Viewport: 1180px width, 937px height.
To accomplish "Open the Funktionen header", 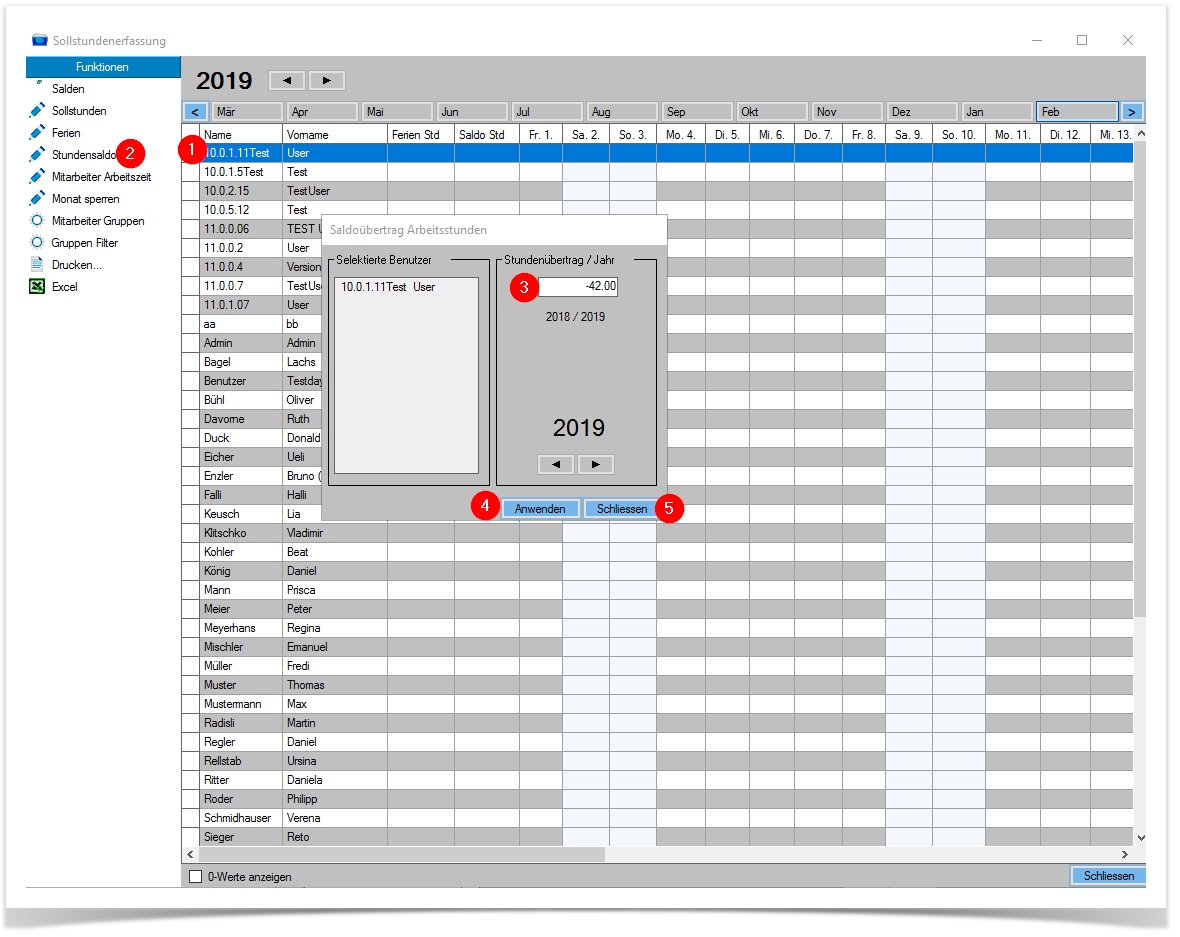I will tap(103, 67).
